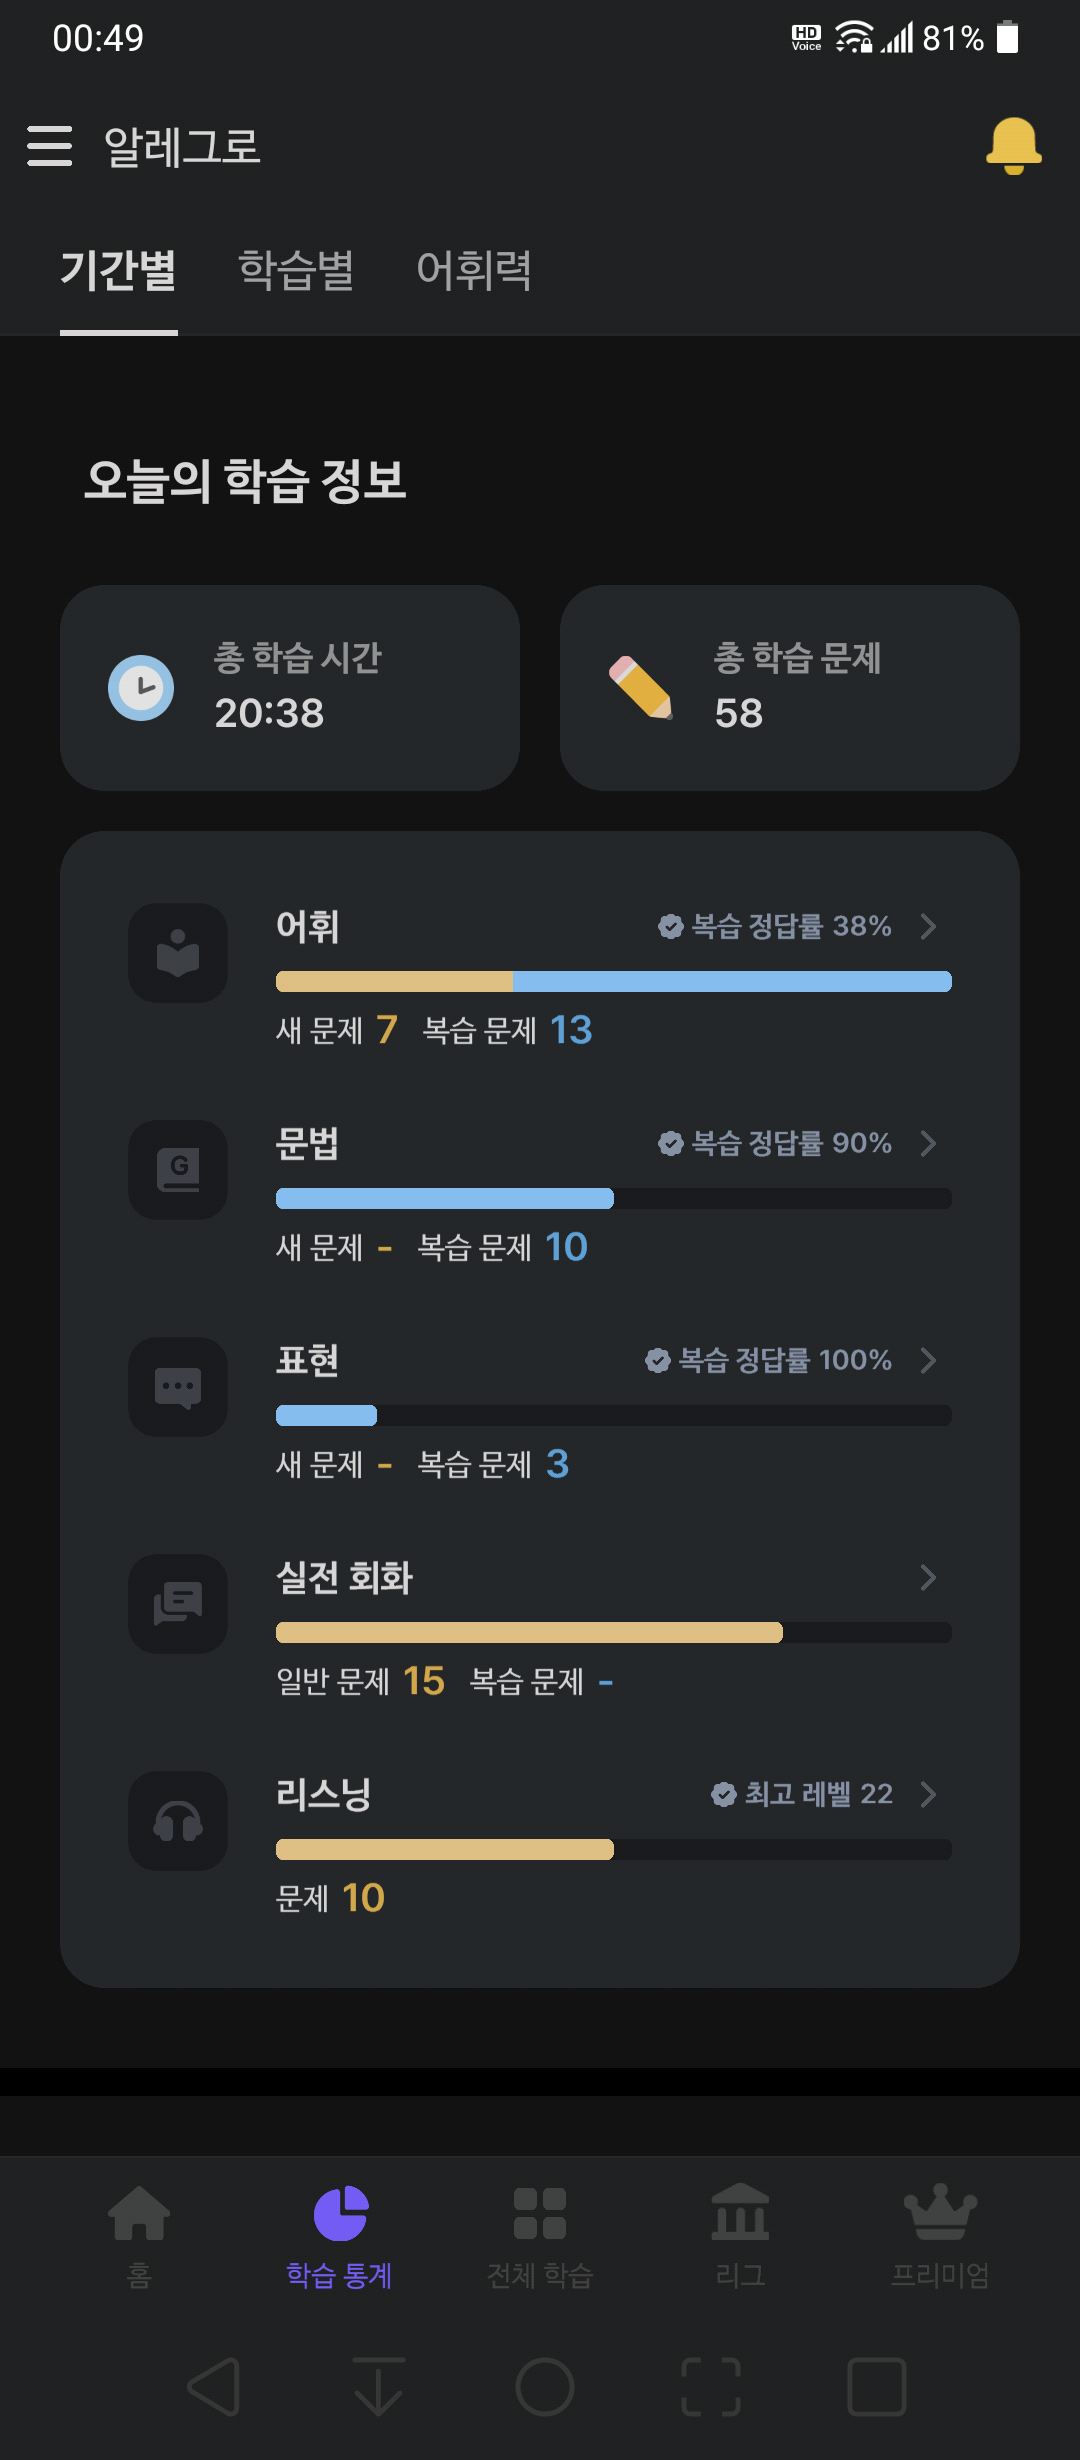Viewport: 1080px width, 2460px height.
Task: Tap the yellow notification bell
Action: click(x=1014, y=146)
